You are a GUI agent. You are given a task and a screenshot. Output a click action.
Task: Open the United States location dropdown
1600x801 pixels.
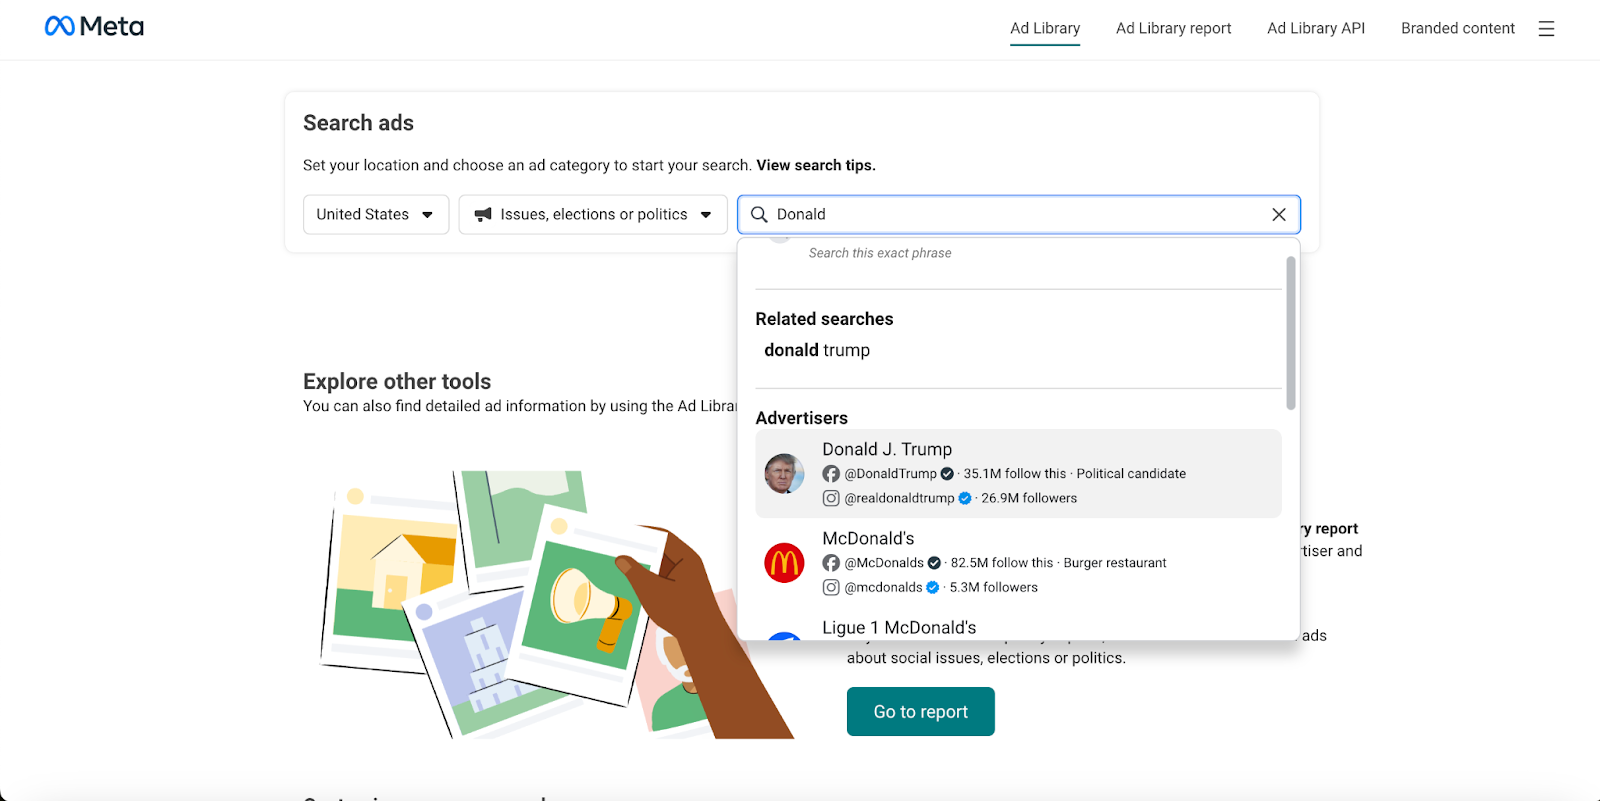click(376, 214)
